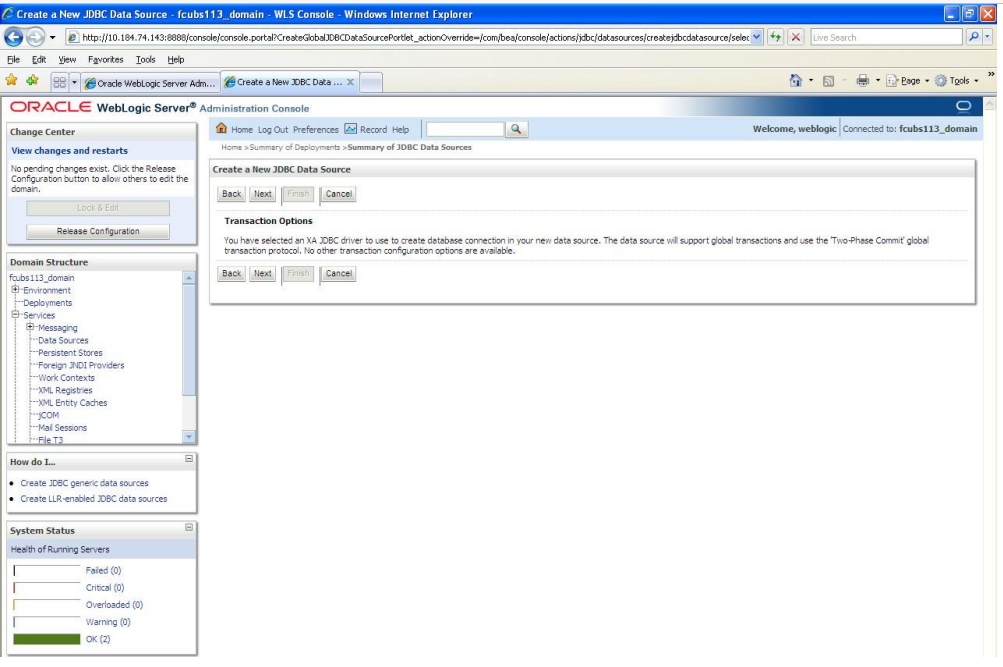Click the top Next button

pyautogui.click(x=263, y=194)
